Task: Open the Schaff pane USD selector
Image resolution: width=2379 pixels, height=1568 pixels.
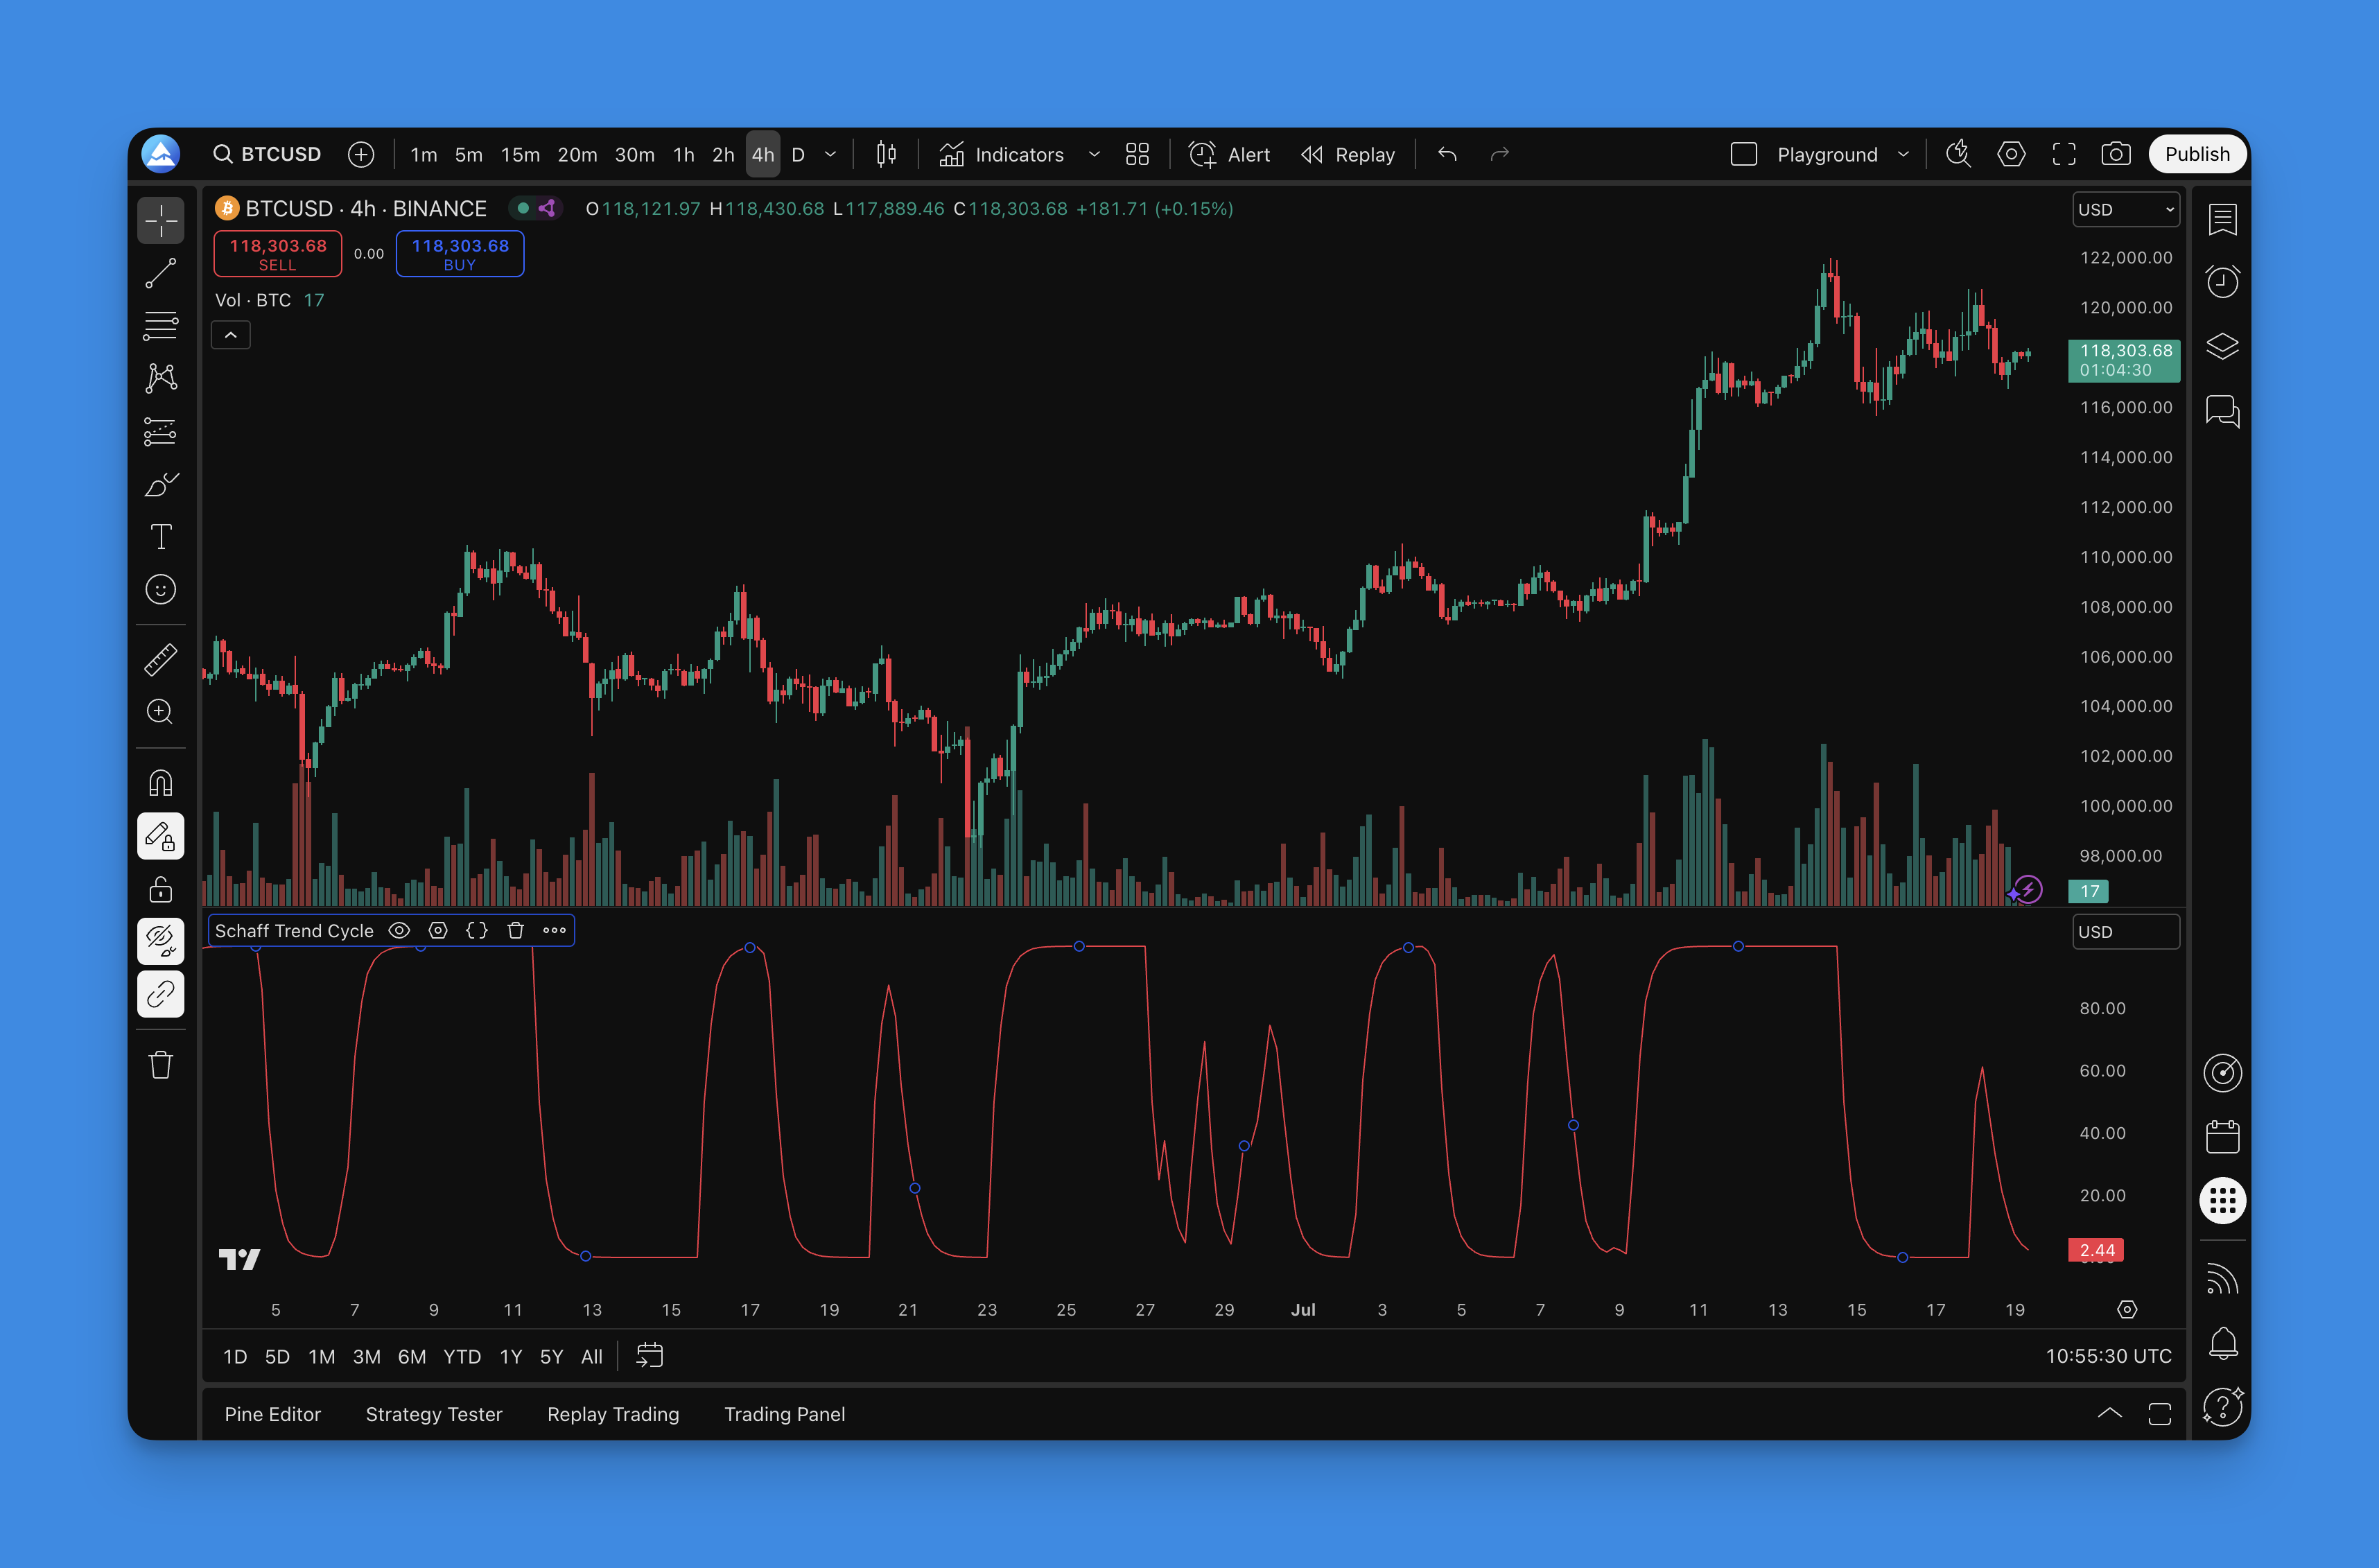Action: [x=2125, y=932]
